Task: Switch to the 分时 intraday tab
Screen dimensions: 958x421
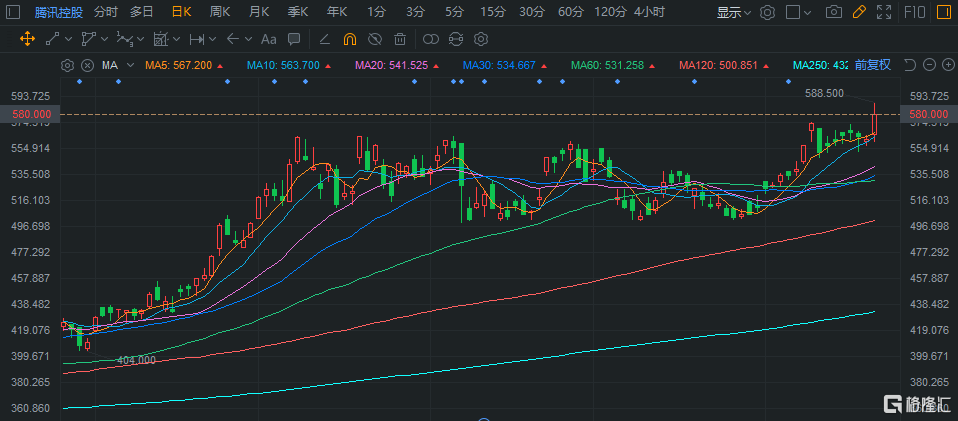Action: (x=105, y=13)
